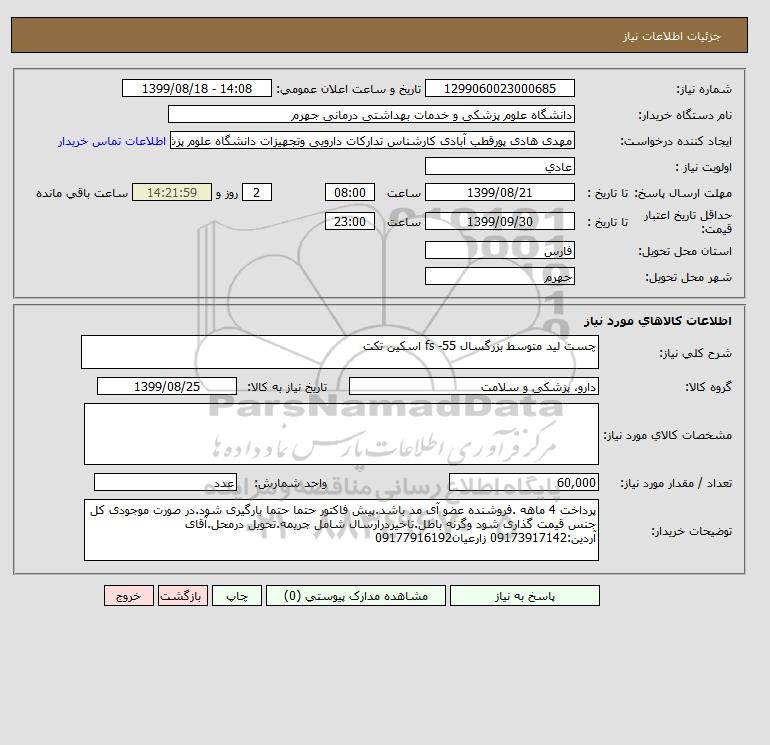
Task: Click the general description text box
Action: (x=340, y=352)
